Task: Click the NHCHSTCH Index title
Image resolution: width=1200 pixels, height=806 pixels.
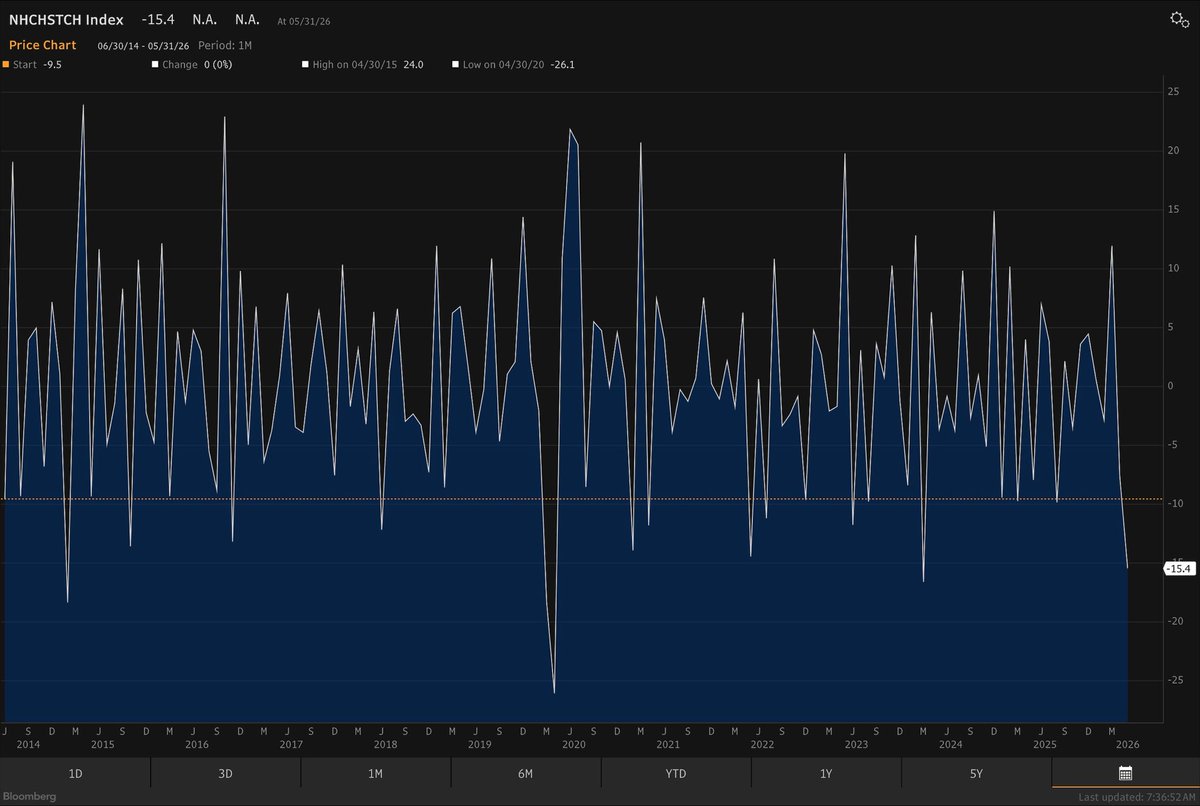Action: (66, 20)
